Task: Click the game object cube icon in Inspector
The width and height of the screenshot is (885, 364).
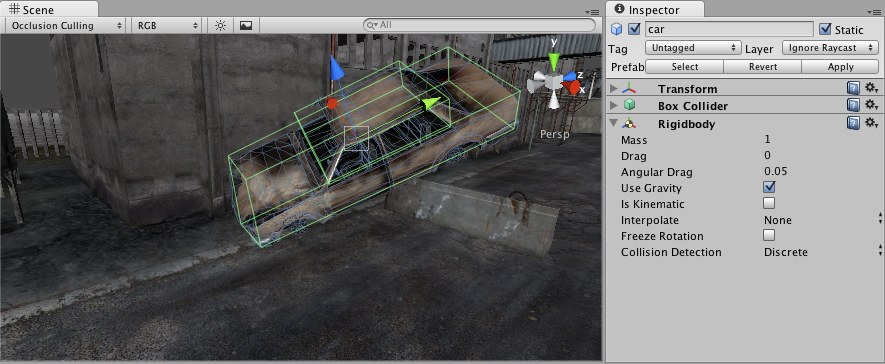Action: pyautogui.click(x=617, y=29)
